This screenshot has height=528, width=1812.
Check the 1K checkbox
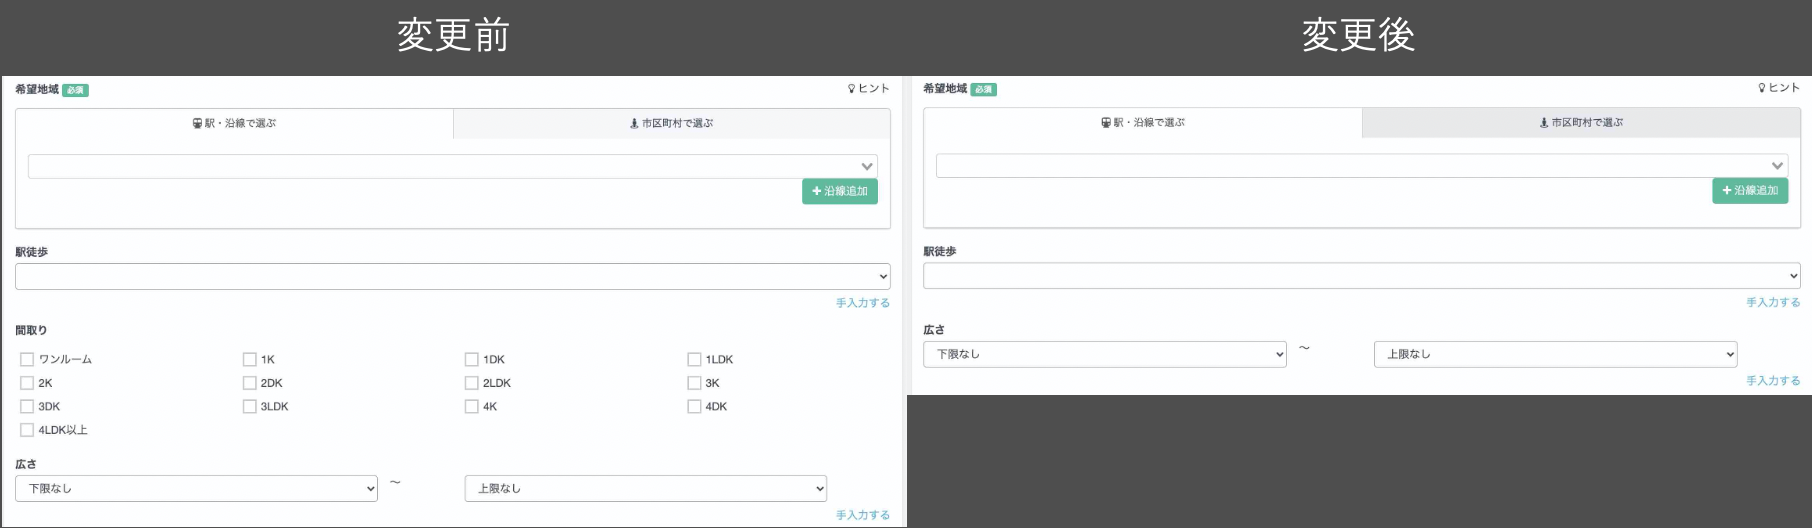[249, 359]
